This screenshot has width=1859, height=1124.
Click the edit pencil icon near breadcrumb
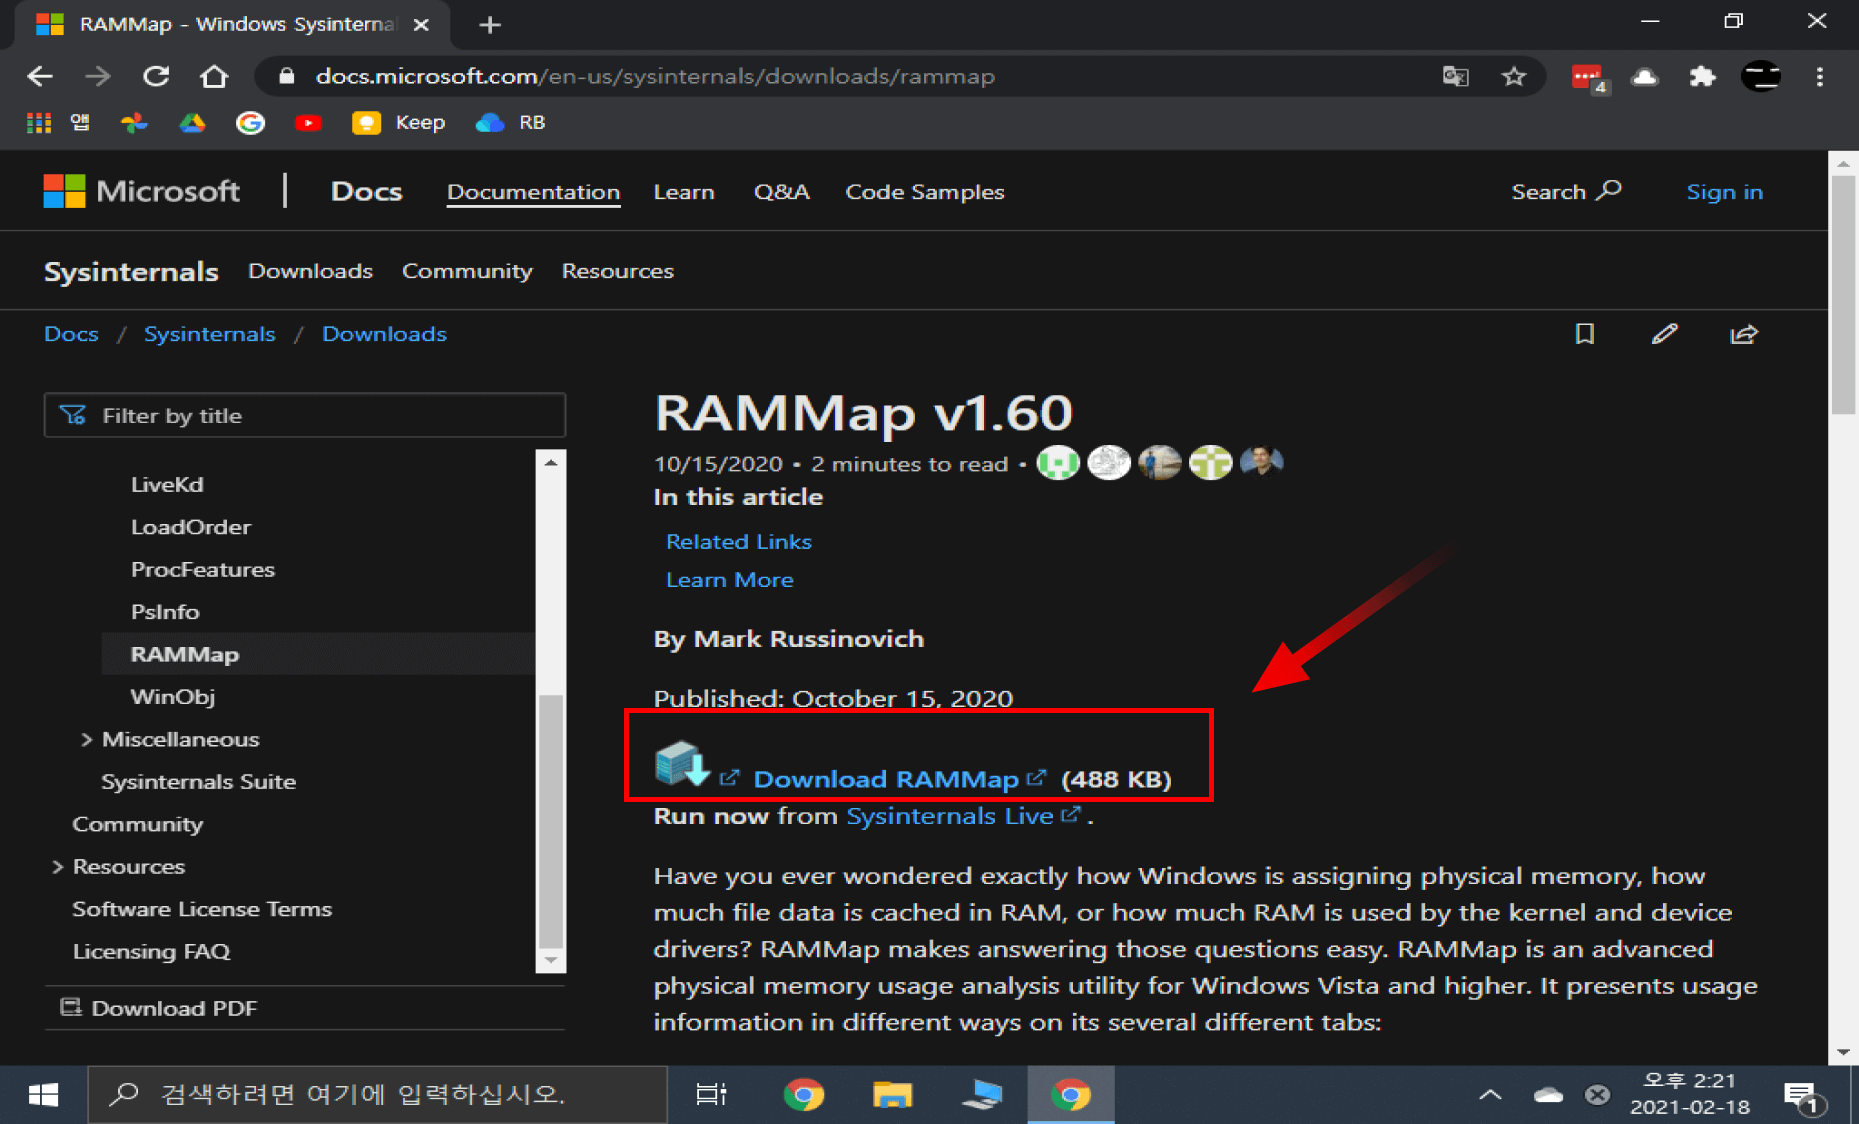[x=1664, y=334]
